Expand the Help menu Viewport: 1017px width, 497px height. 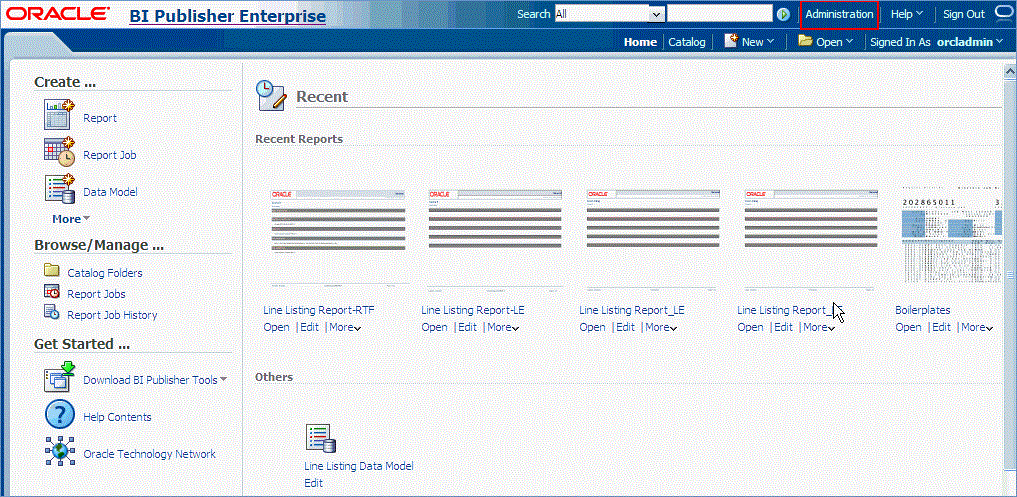point(907,14)
